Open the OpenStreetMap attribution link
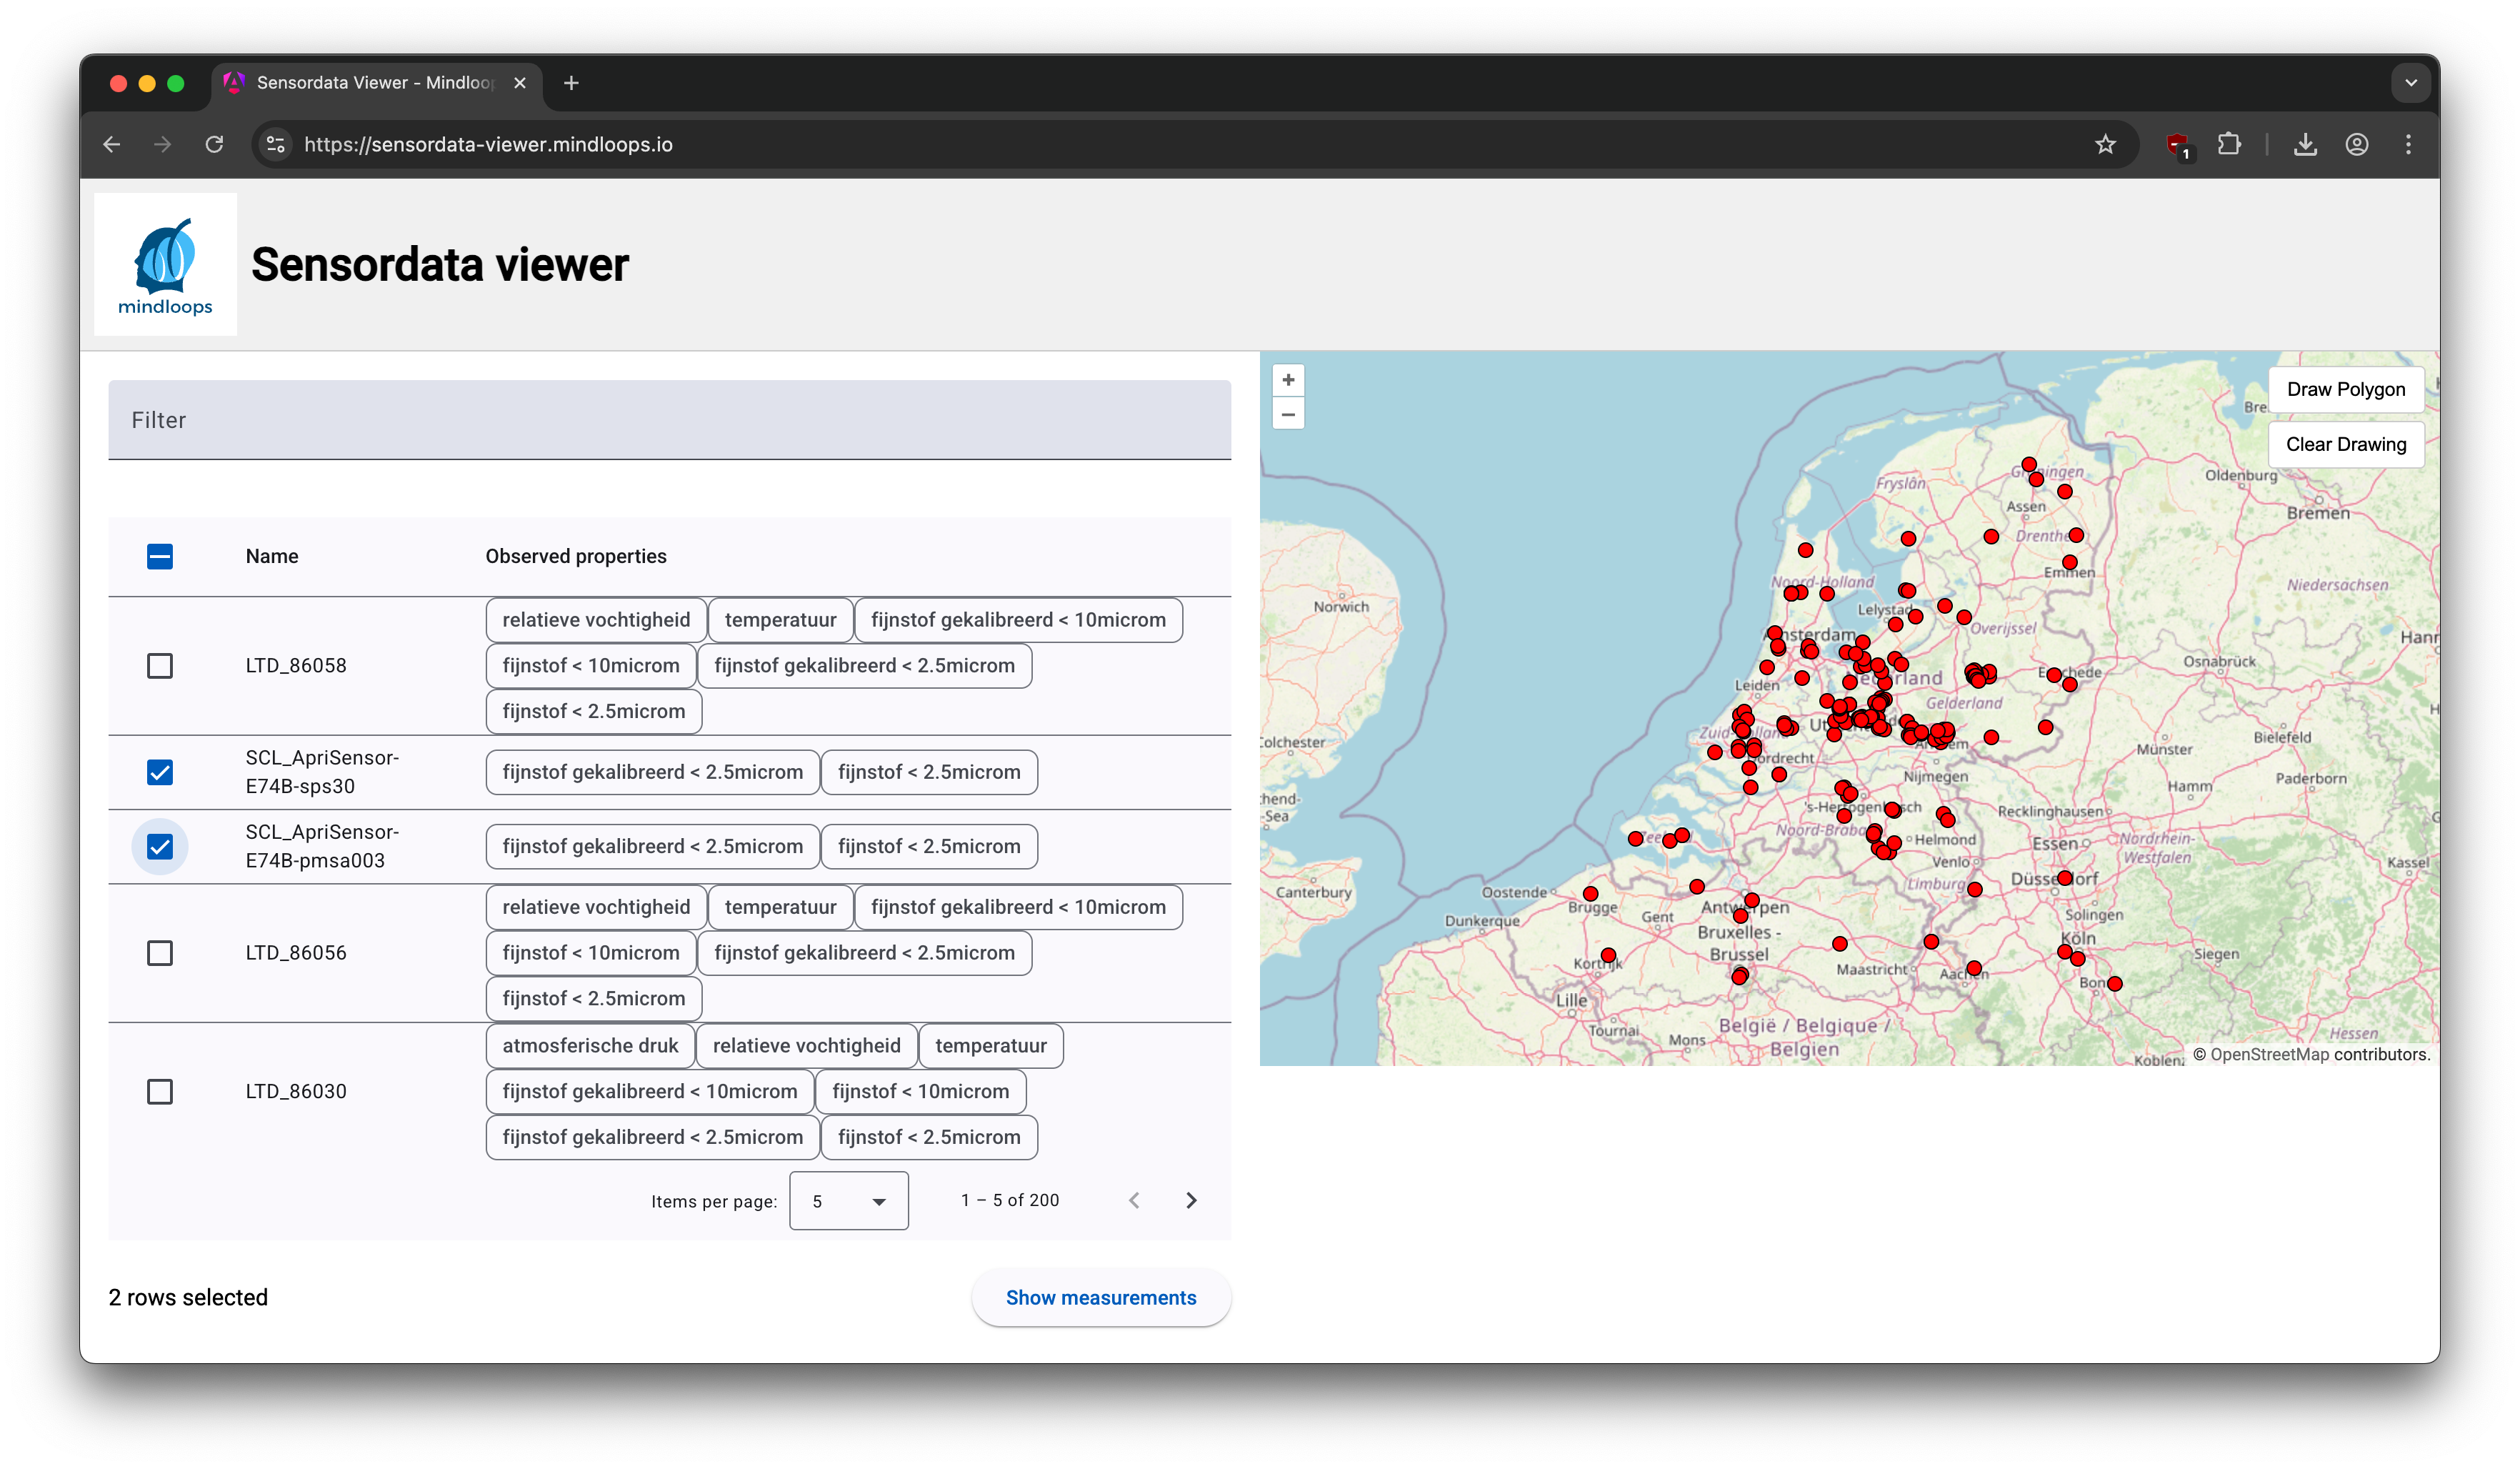The height and width of the screenshot is (1469, 2520). pyautogui.click(x=2270, y=1054)
